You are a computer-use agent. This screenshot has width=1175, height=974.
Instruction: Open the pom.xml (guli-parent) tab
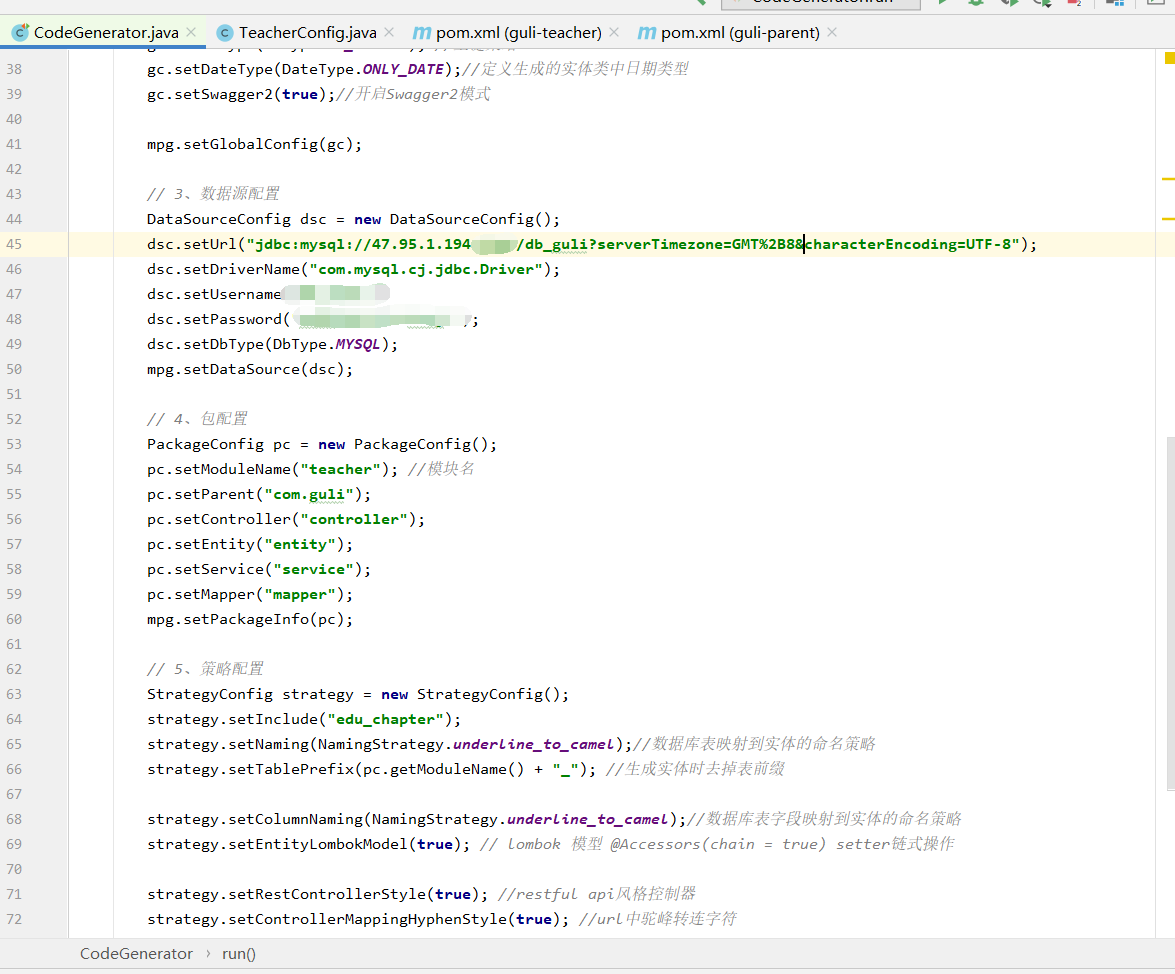[x=739, y=33]
